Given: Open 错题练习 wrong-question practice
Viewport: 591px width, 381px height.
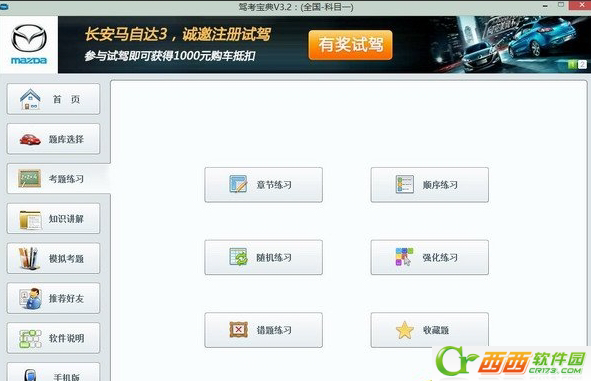Looking at the screenshot, I should pos(263,330).
